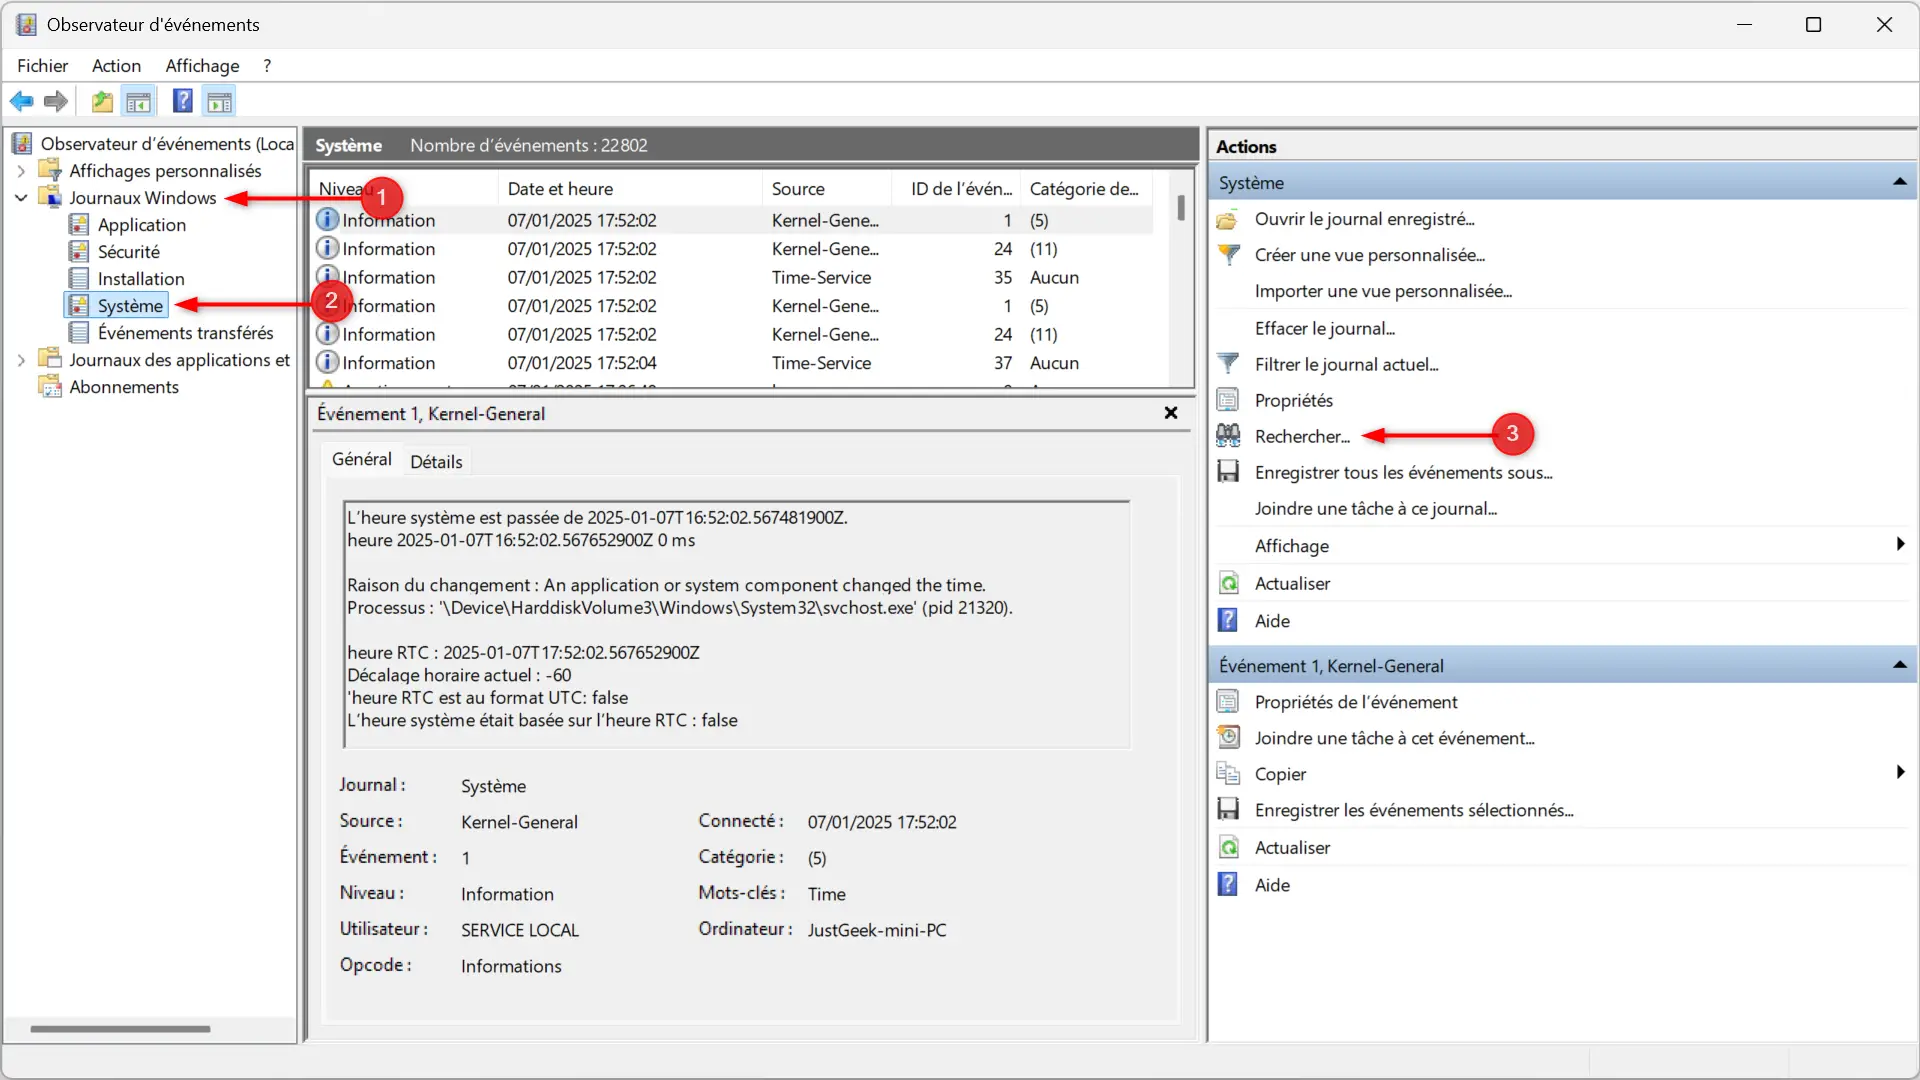1920x1080 pixels.
Task: Click the Aide icon under Événement 1 actions
Action: (1228, 884)
